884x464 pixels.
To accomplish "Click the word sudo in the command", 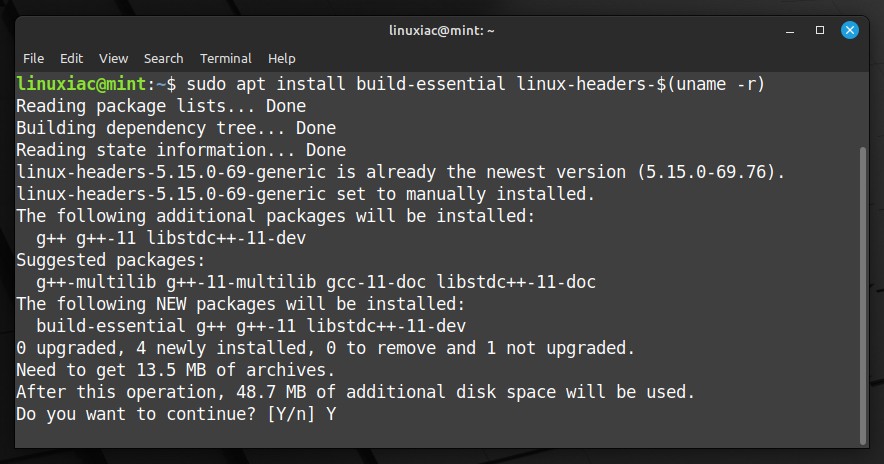I will tap(206, 84).
